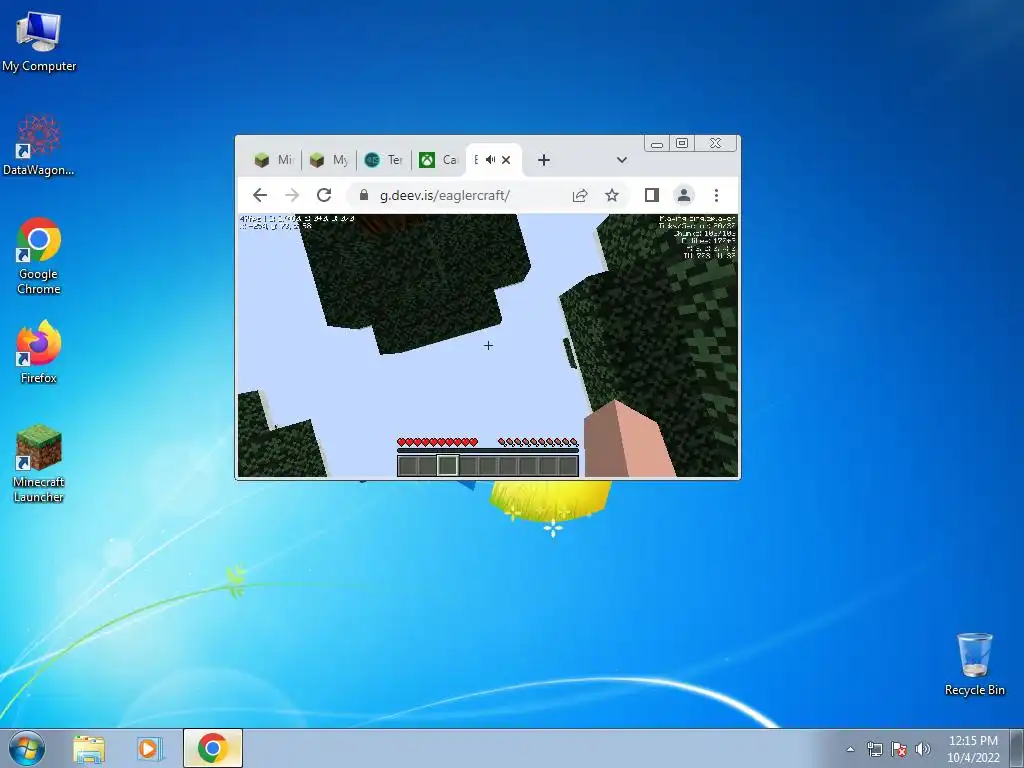This screenshot has height=768, width=1024.
Task: Open the DataWagon desktop shortcut
Action: click(39, 145)
